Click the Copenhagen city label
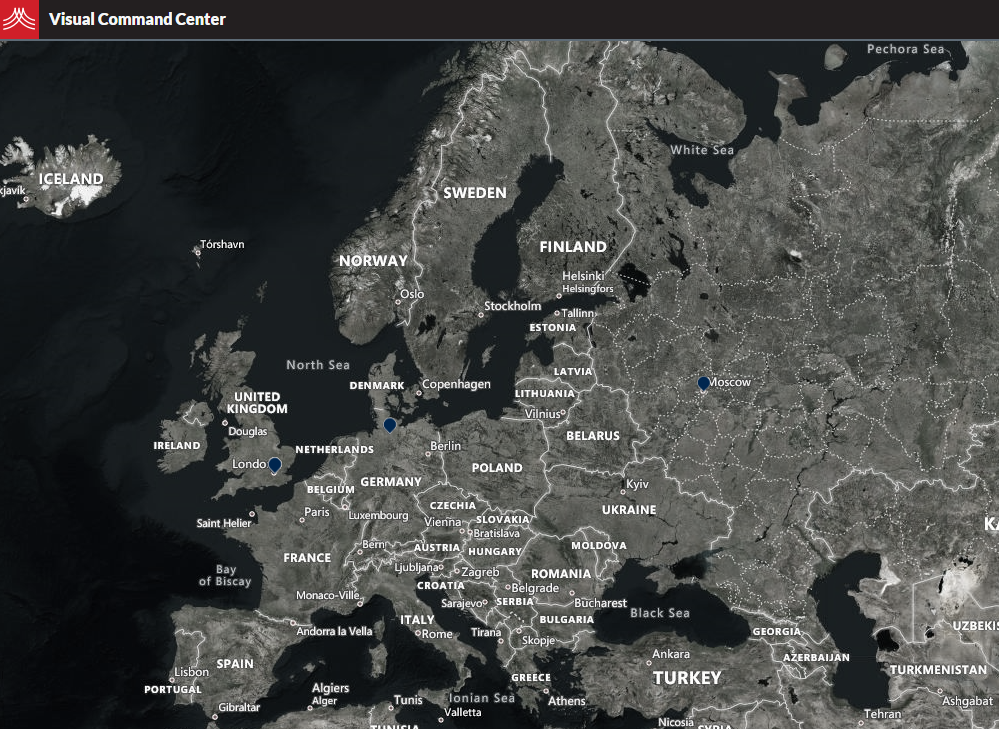 [x=456, y=384]
